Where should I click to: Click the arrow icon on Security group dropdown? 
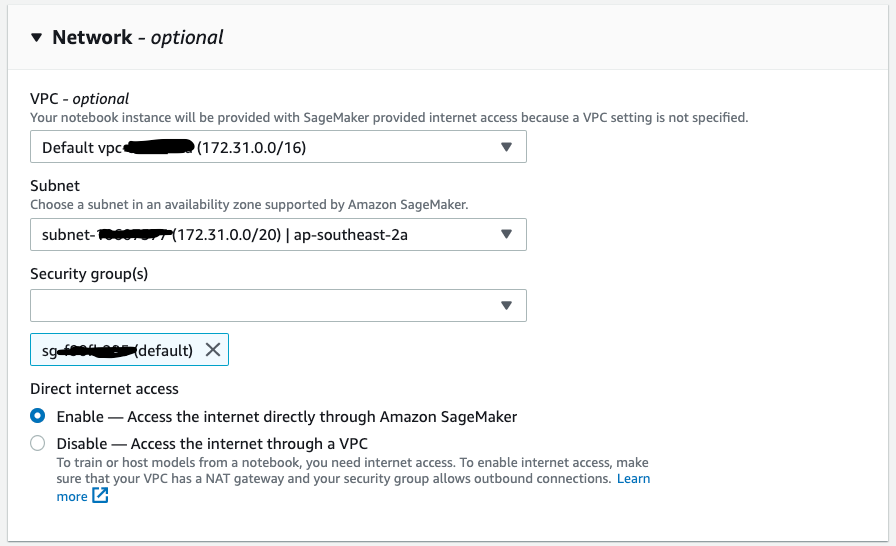(x=506, y=305)
